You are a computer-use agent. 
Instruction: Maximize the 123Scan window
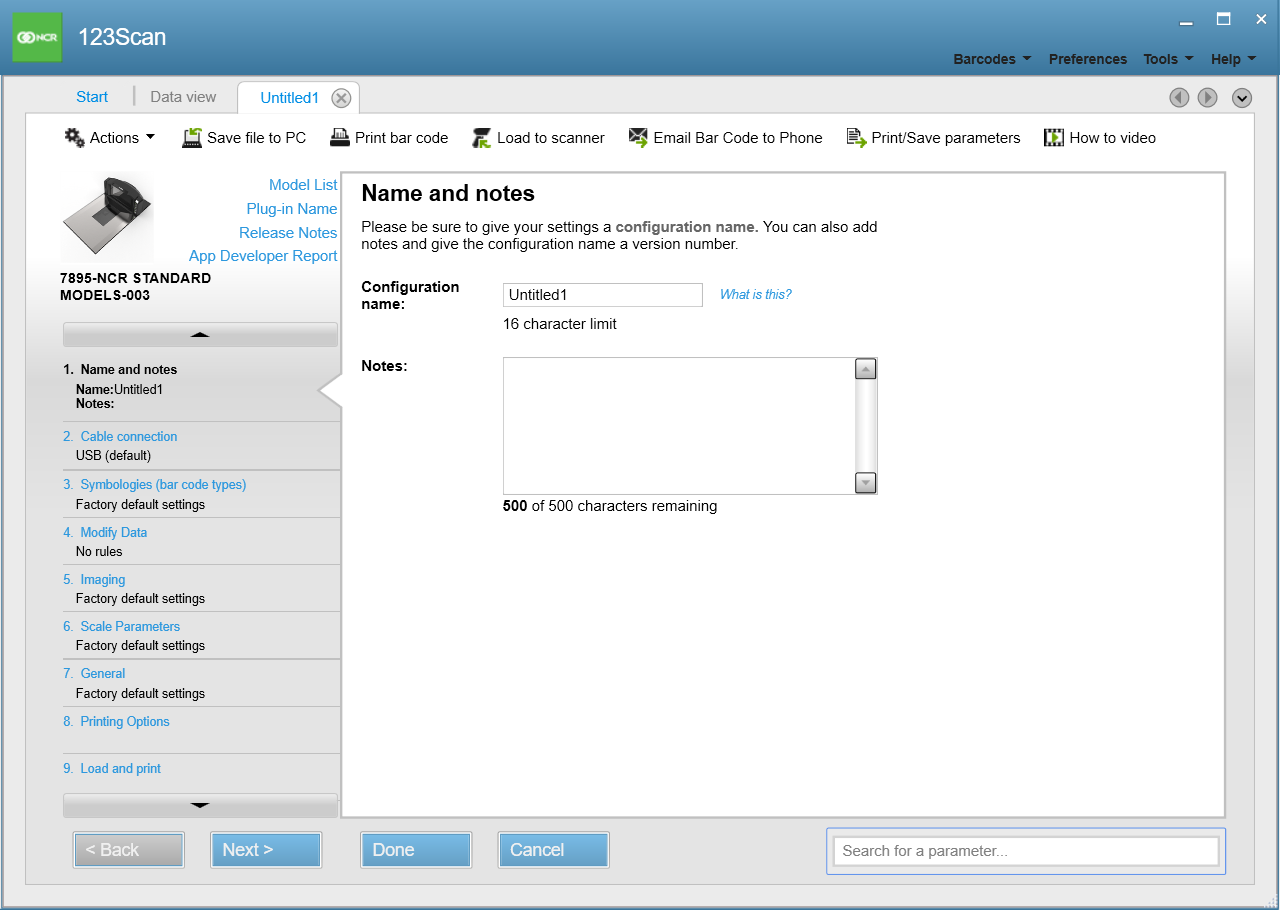[1223, 19]
